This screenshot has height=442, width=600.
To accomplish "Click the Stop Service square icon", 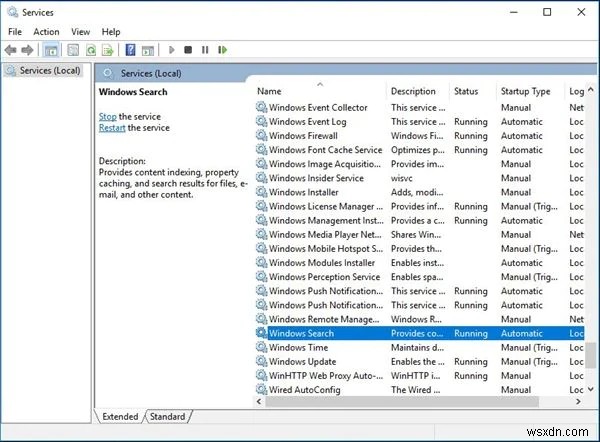I will click(x=188, y=50).
